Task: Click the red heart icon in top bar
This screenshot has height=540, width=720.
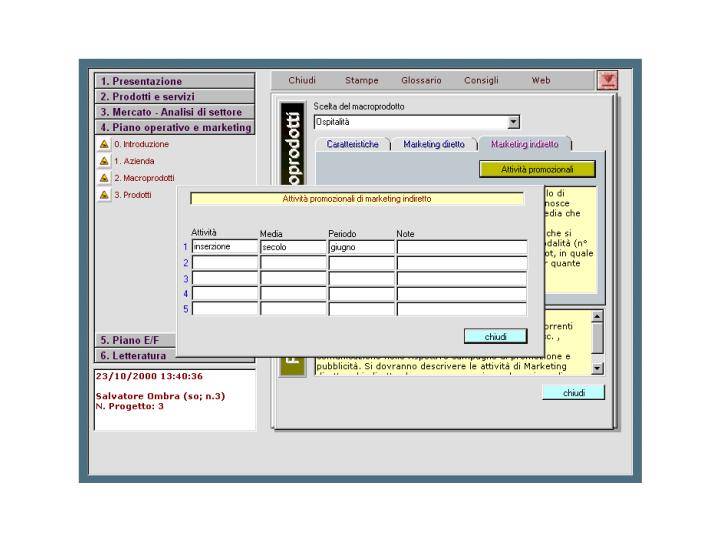Action: pos(608,80)
